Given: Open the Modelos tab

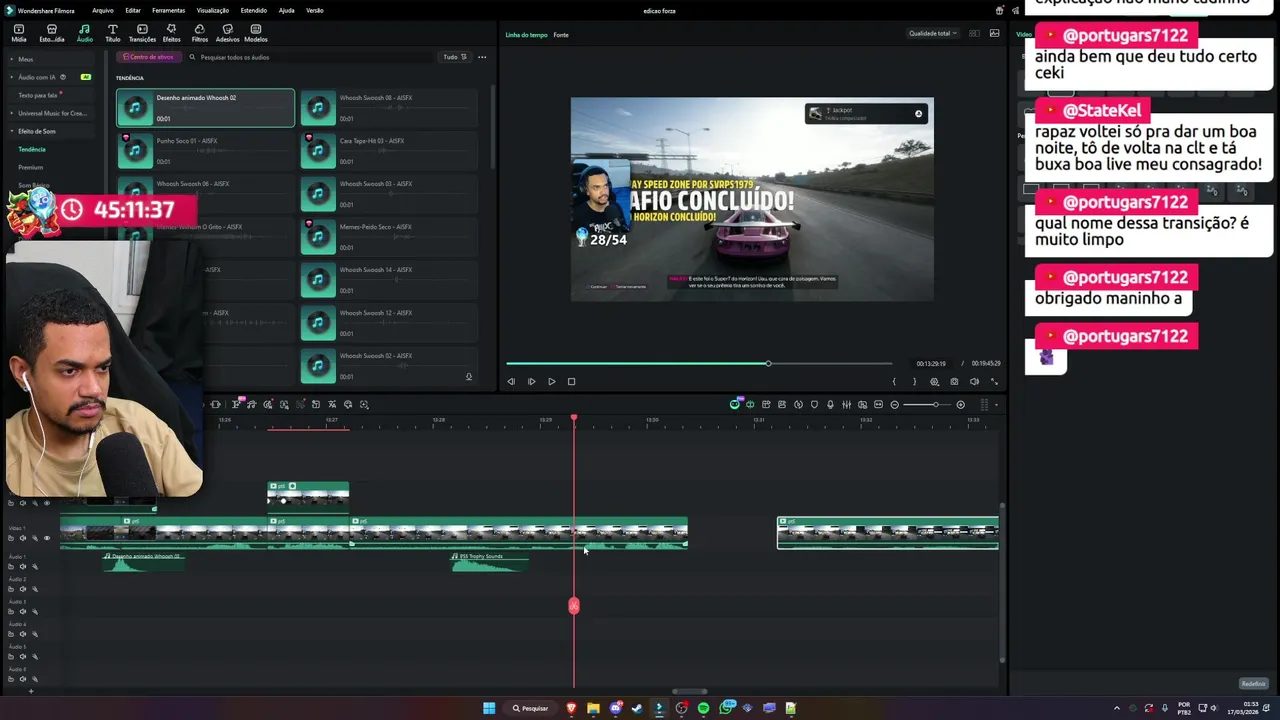Looking at the screenshot, I should (x=256, y=33).
